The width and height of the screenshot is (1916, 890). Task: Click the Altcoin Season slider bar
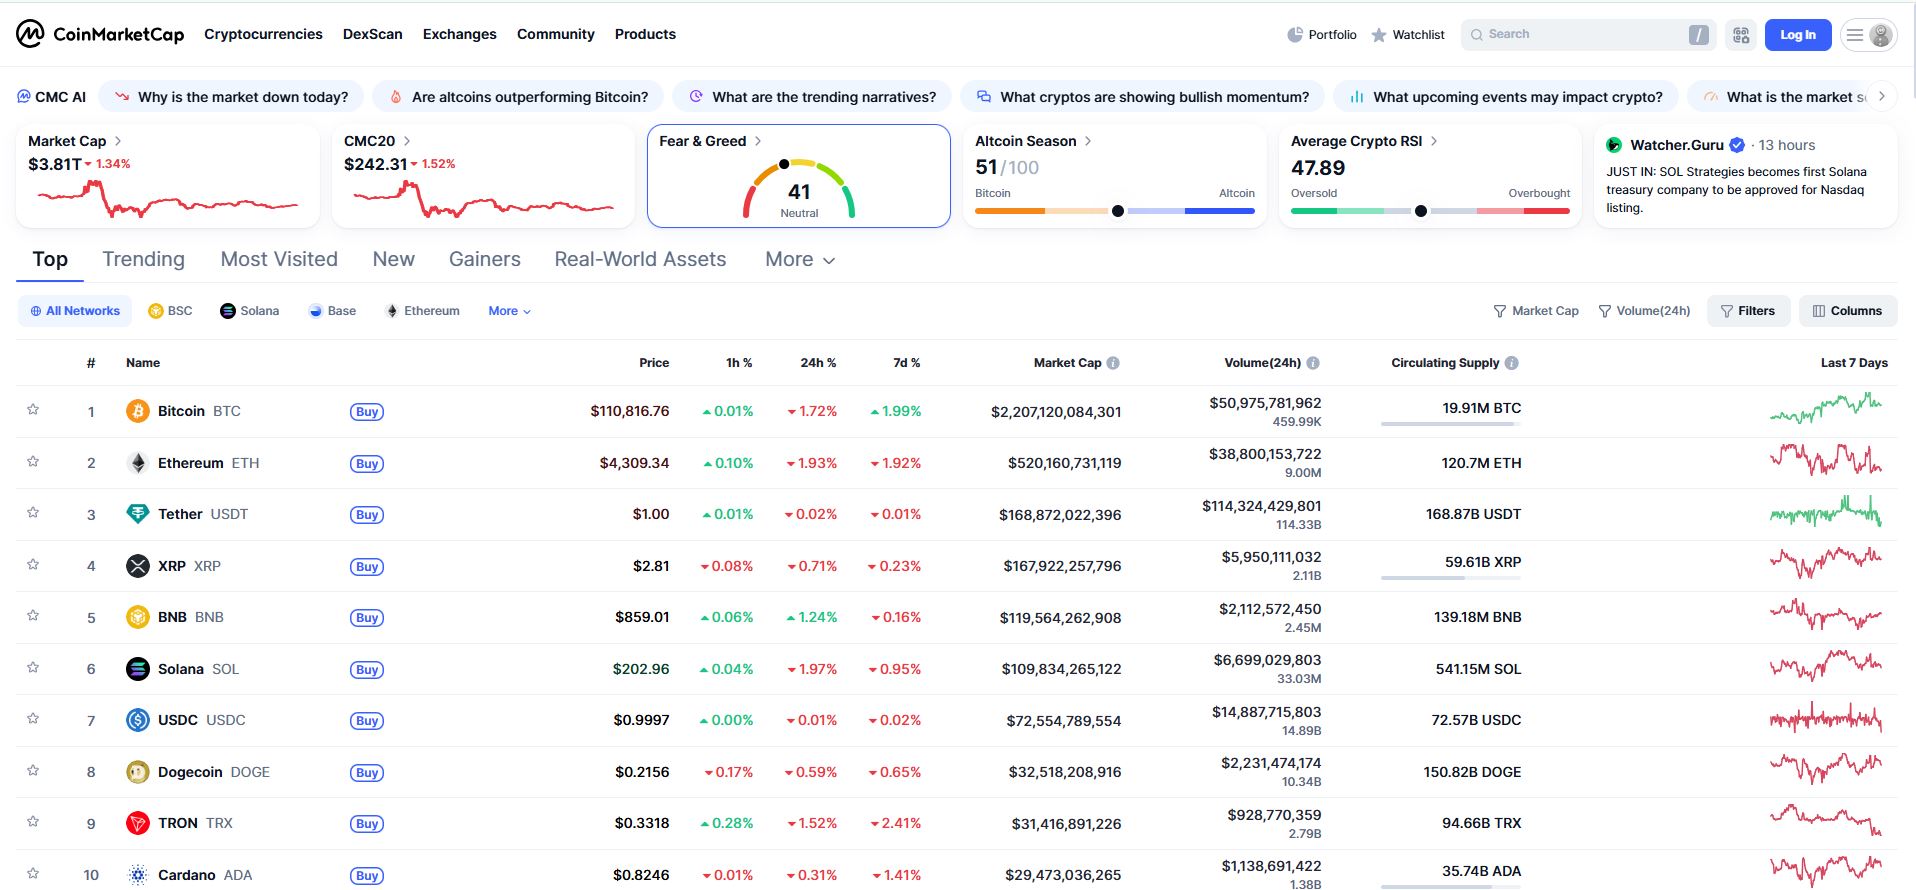tap(1115, 211)
